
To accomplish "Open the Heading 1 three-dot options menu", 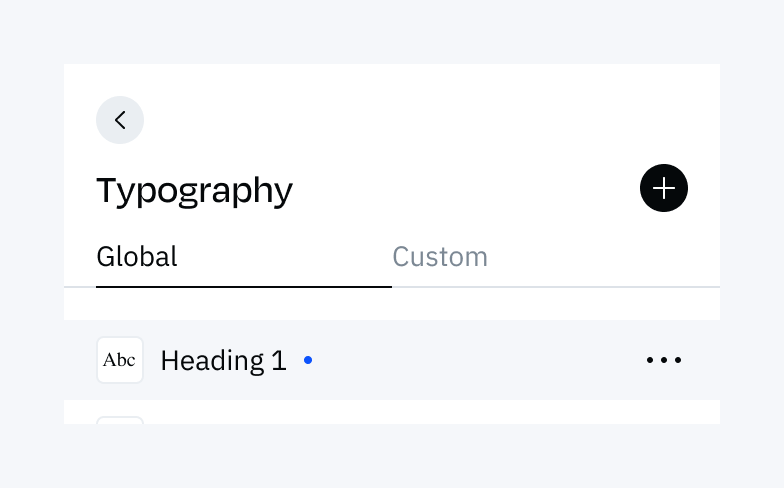I will 664,360.
